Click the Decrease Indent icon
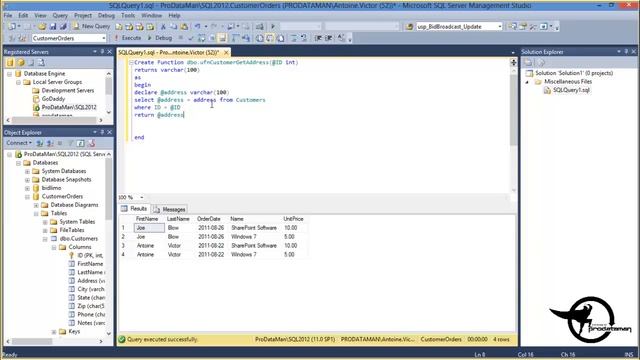 (x=318, y=38)
